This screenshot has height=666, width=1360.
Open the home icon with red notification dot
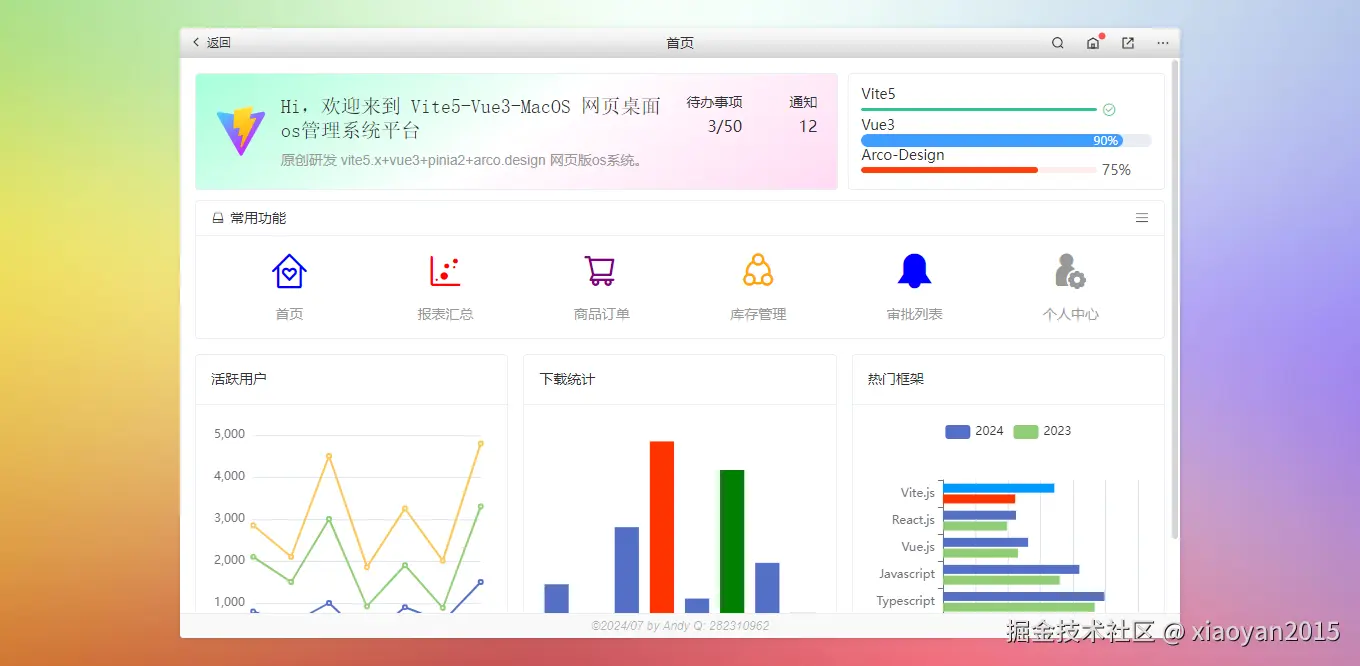[1093, 43]
